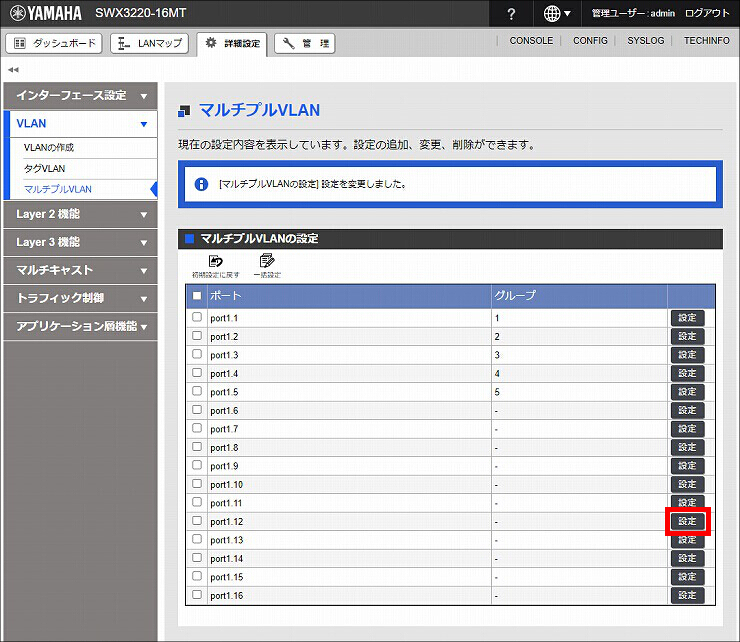
Task: Click 設定 button for port1.2
Action: 687,336
